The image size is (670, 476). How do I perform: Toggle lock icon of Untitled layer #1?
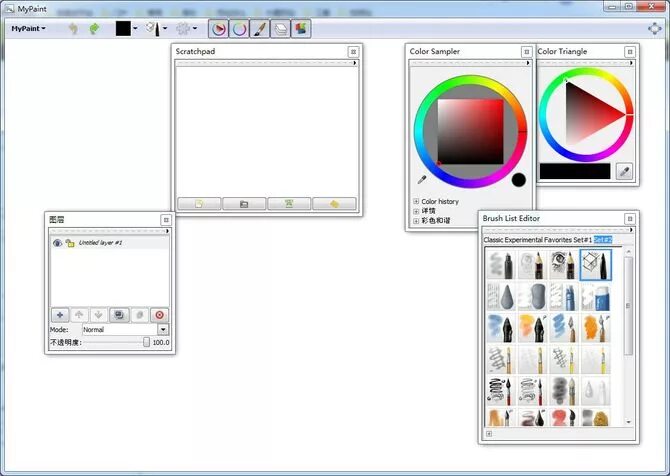[70, 243]
